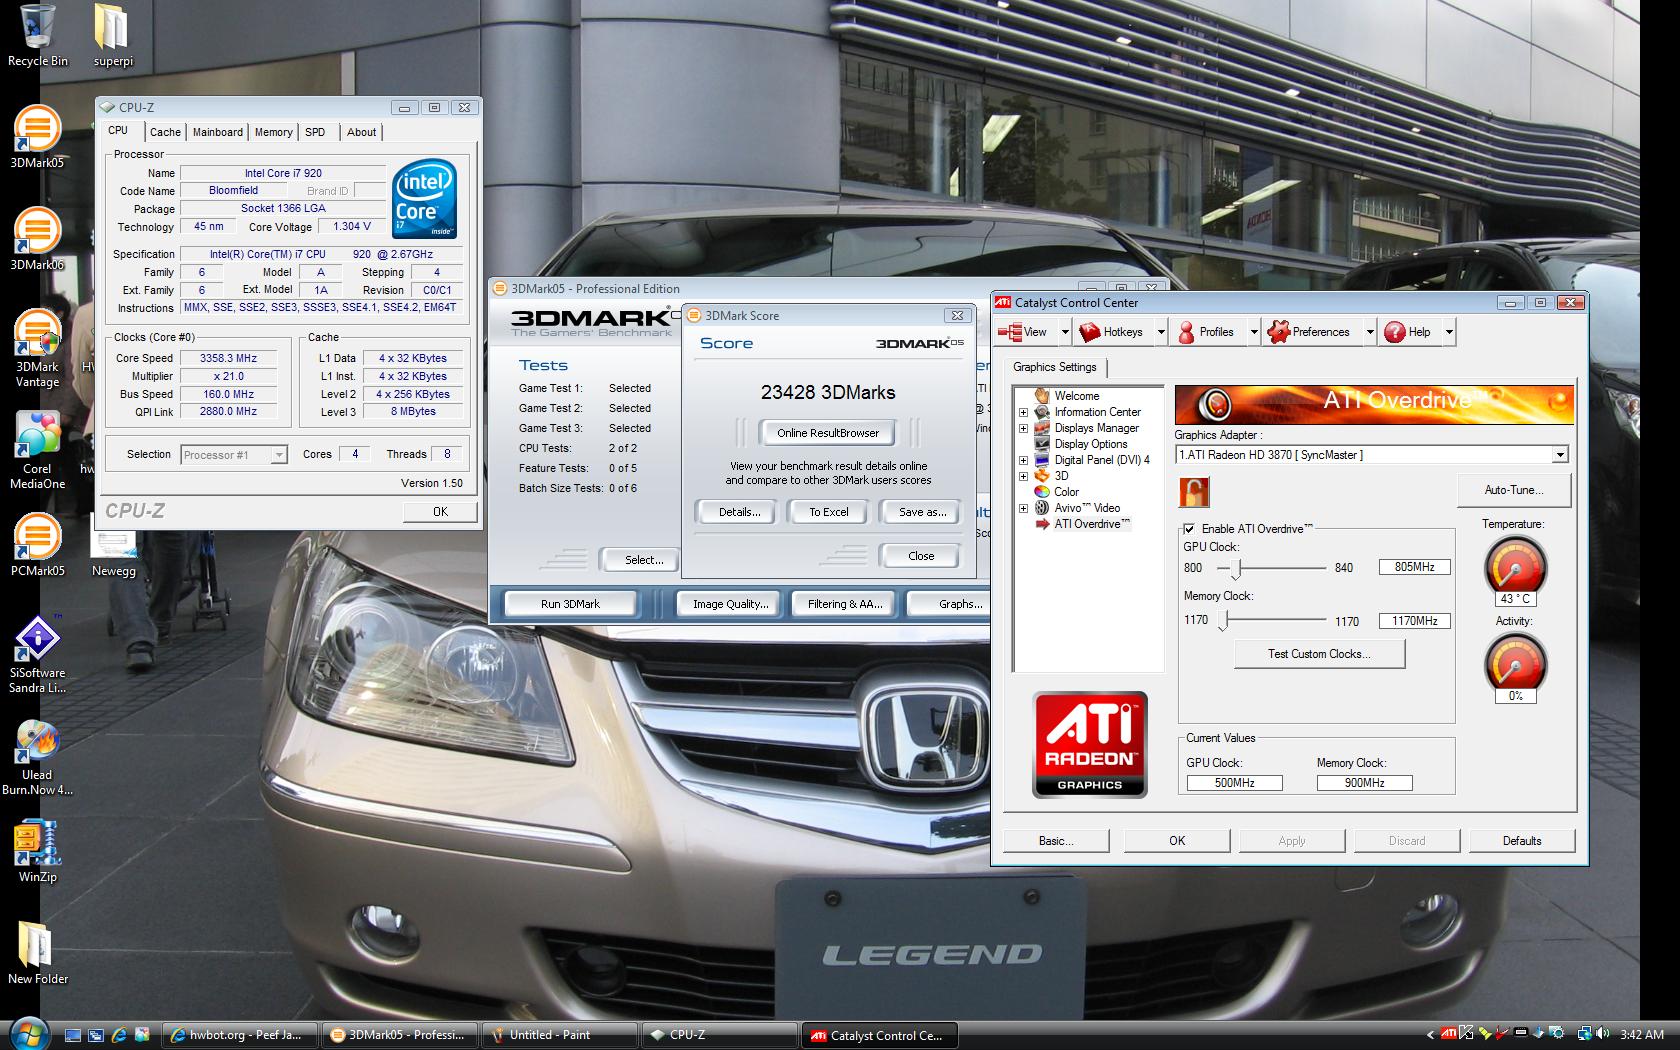Click Save as button in 3DMark Score
The width and height of the screenshot is (1680, 1050).
point(922,512)
